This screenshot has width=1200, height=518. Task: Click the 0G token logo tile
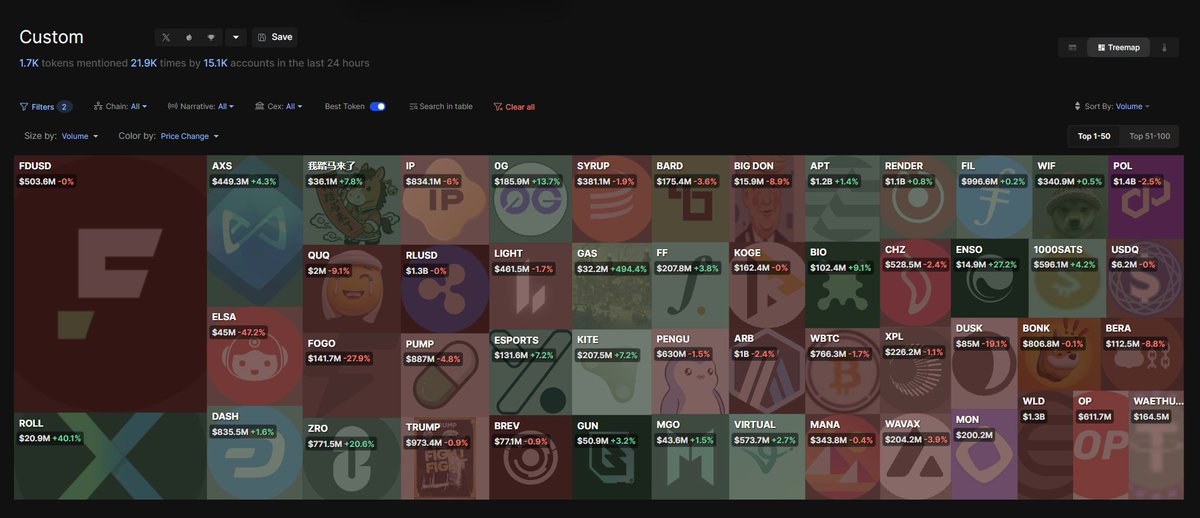click(x=530, y=199)
